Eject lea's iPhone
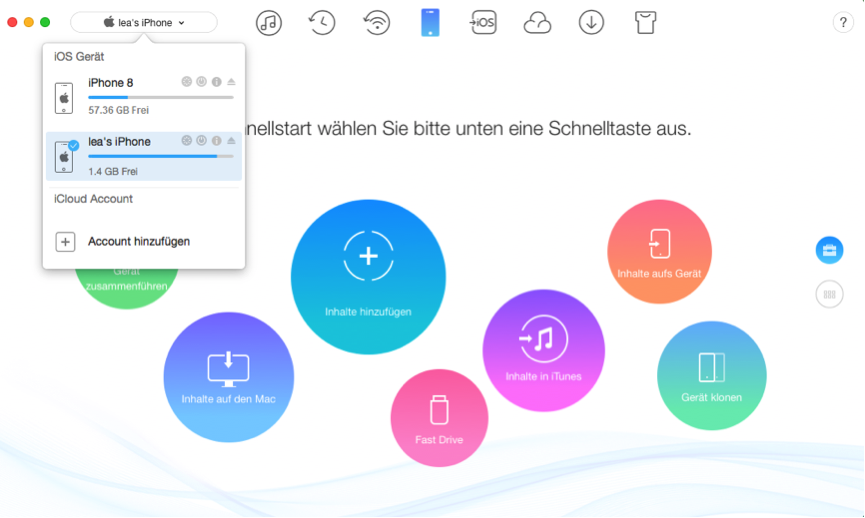The height and width of the screenshot is (518, 865). pos(231,141)
